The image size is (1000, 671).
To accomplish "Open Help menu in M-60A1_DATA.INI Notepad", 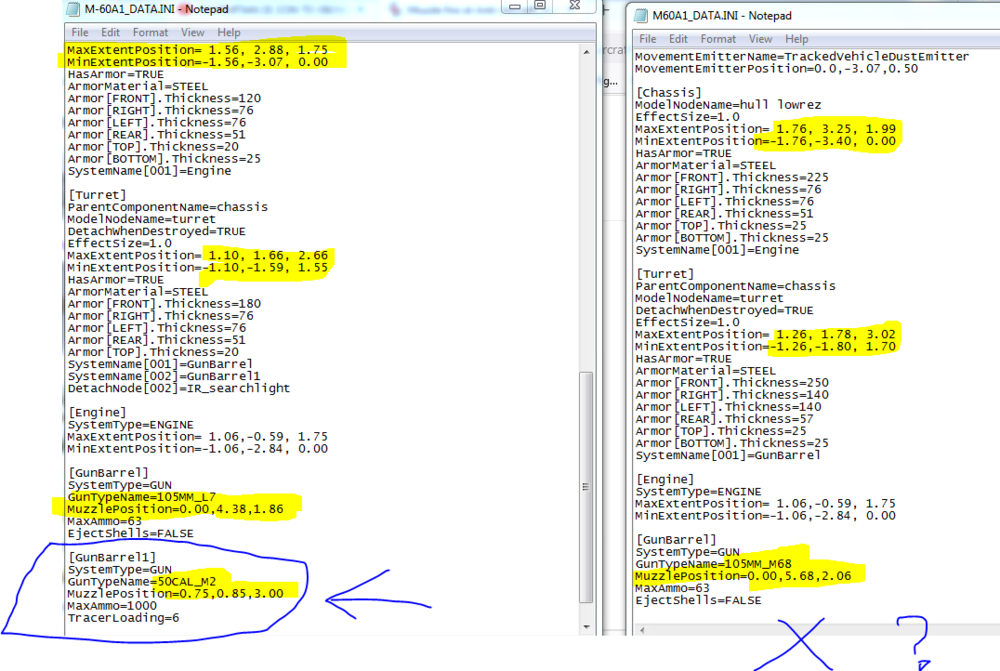I will [x=229, y=33].
